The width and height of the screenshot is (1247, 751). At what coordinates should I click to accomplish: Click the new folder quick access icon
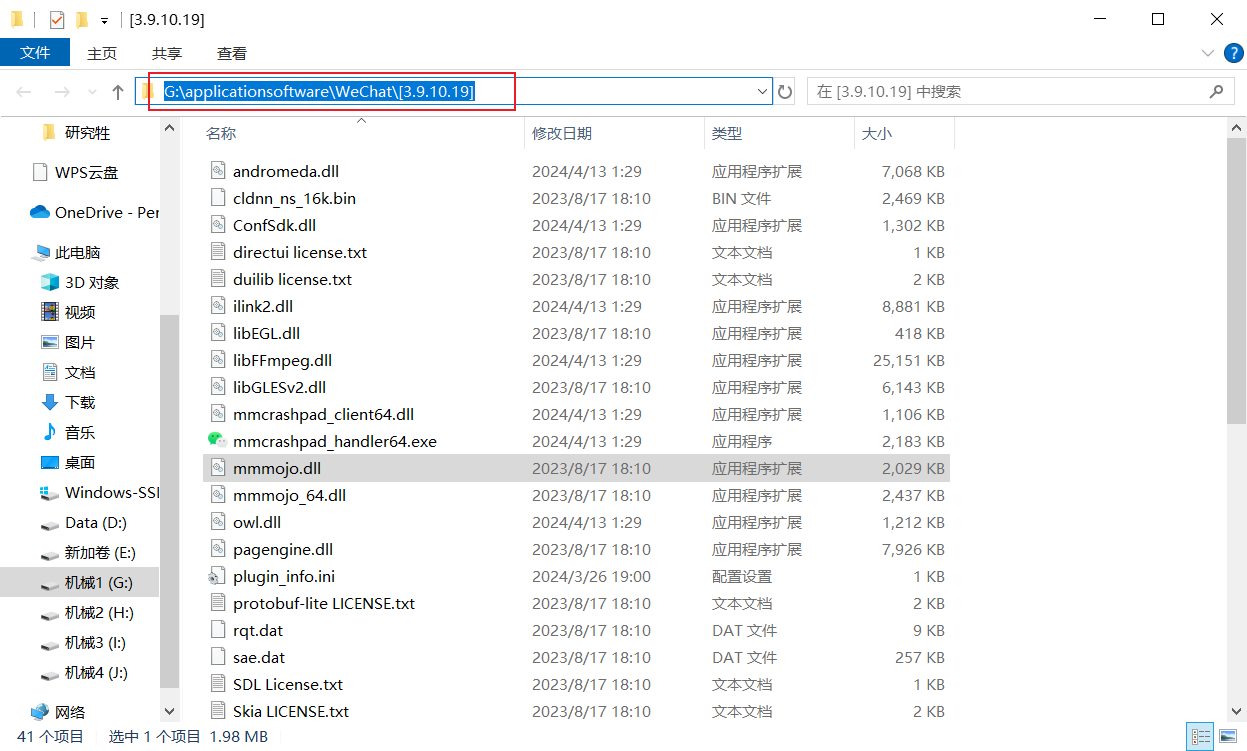(82, 19)
